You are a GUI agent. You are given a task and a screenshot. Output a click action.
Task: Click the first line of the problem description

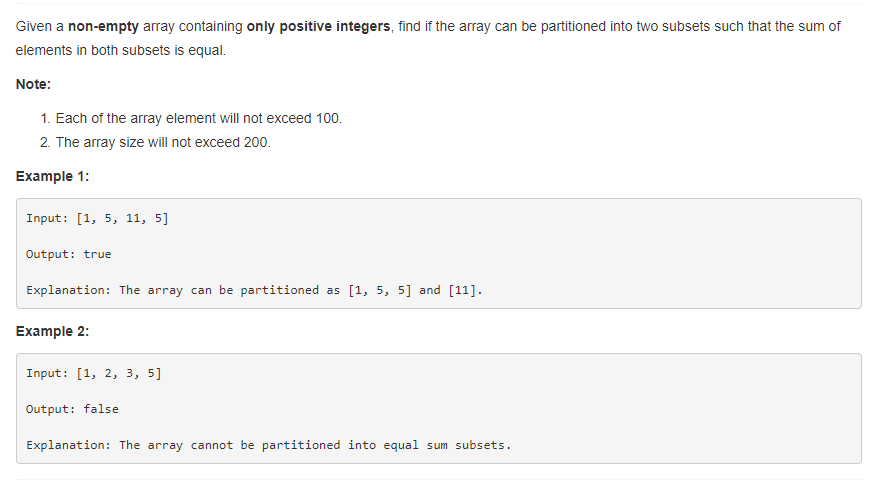(428, 26)
